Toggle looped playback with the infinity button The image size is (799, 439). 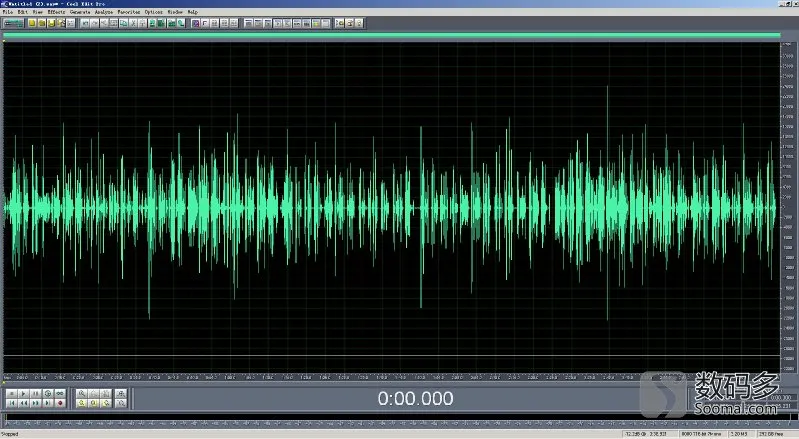[60, 394]
